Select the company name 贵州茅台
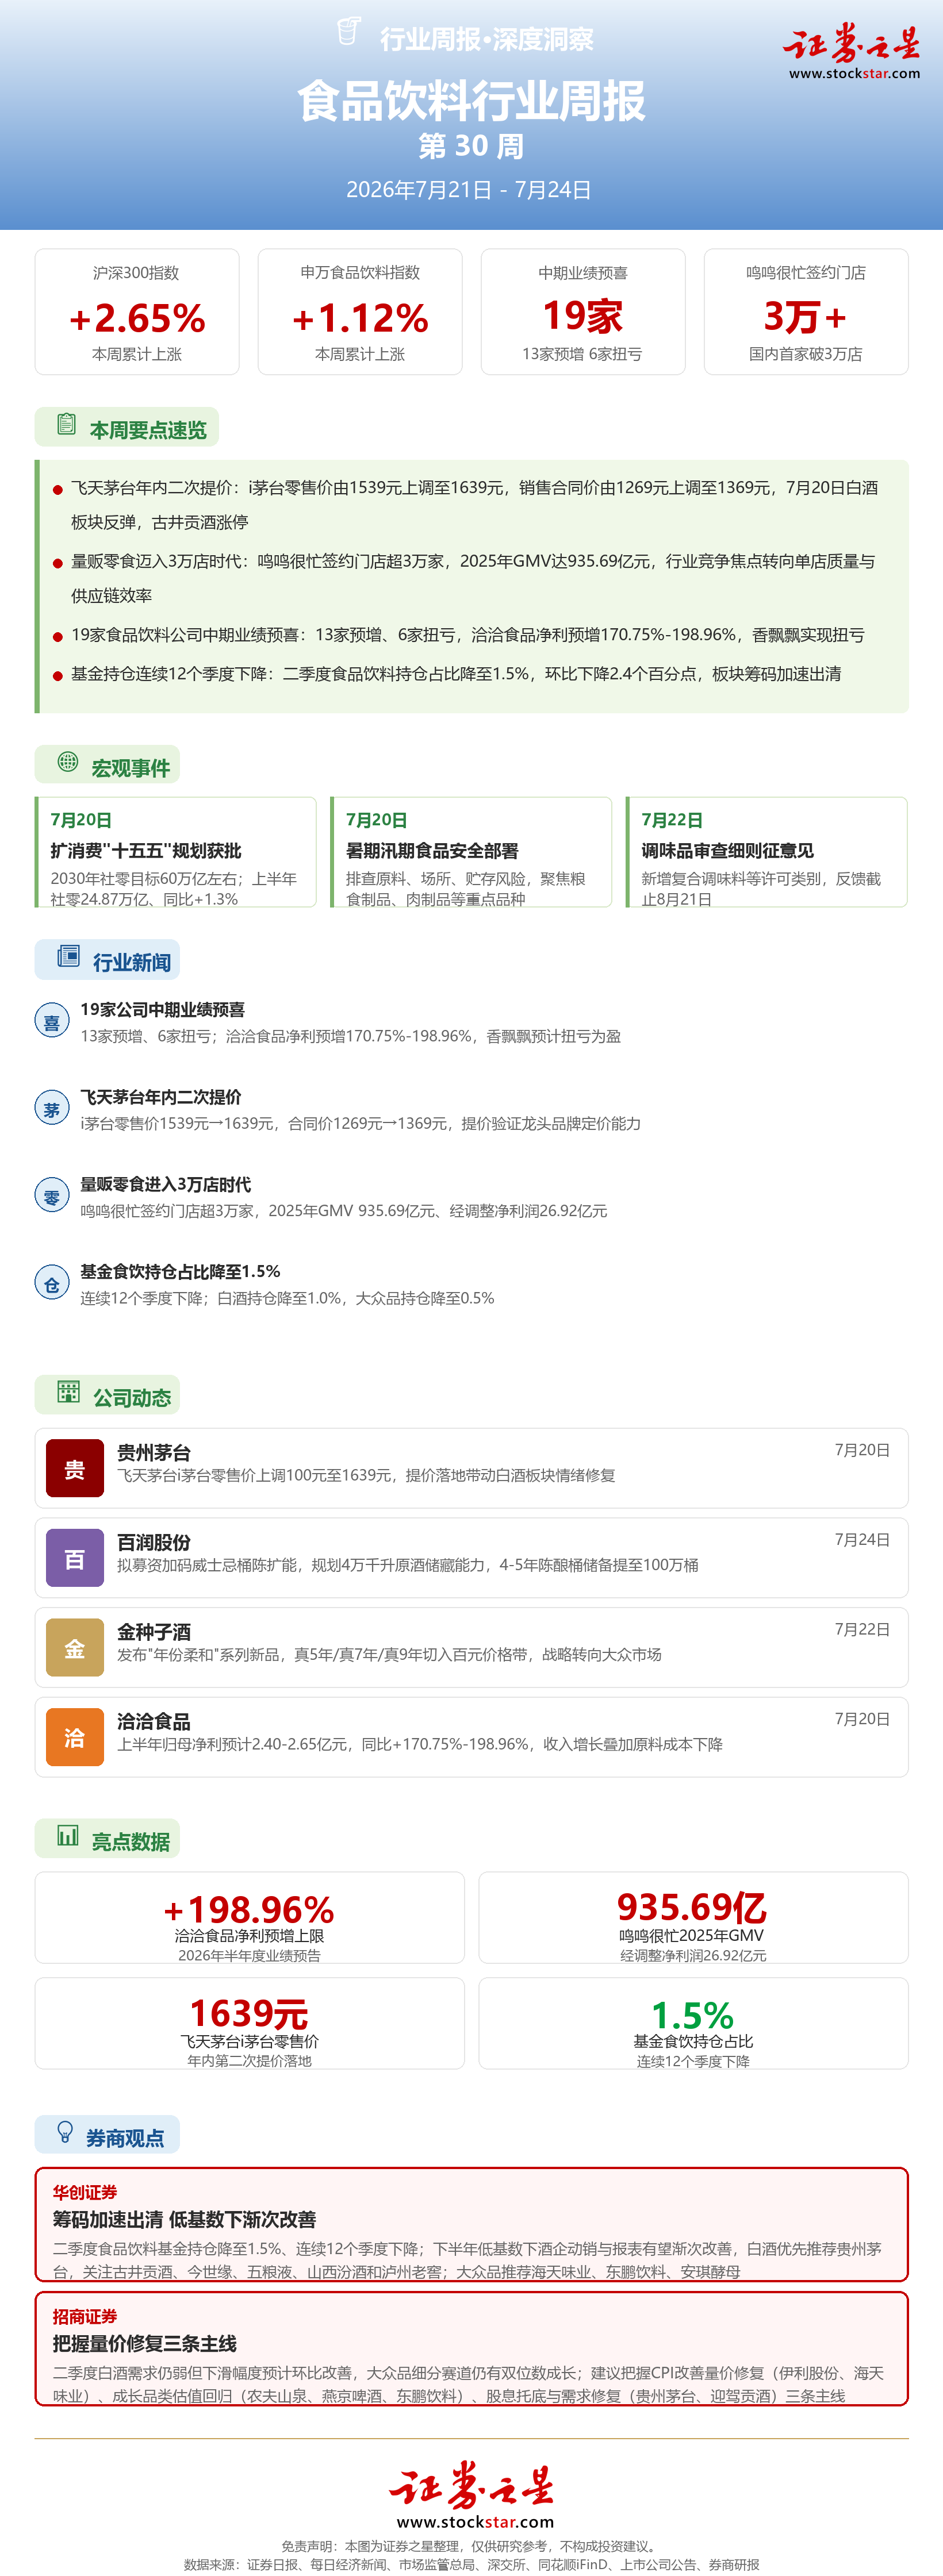This screenshot has height=2576, width=943. click(x=154, y=1452)
